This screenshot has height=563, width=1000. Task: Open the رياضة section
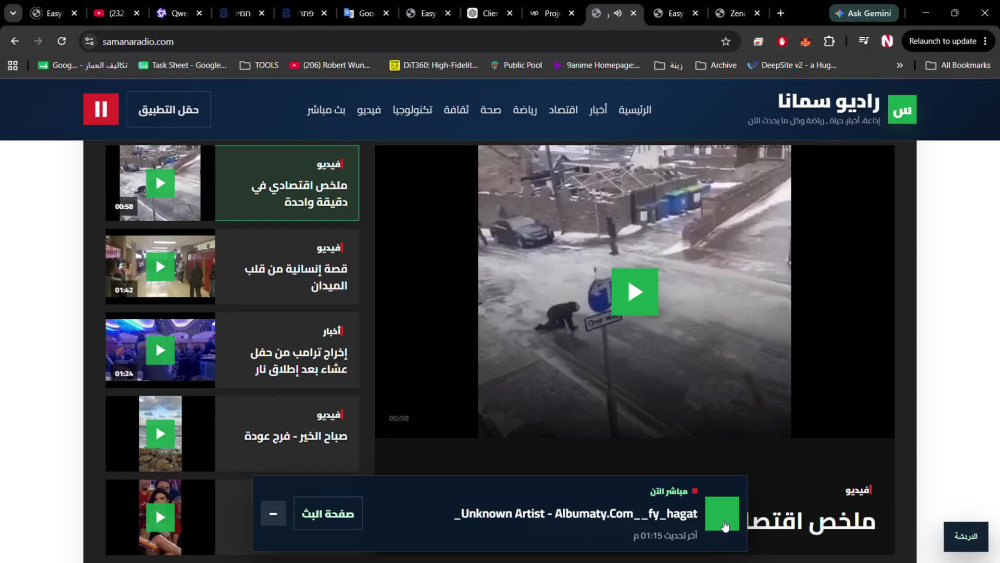525,110
